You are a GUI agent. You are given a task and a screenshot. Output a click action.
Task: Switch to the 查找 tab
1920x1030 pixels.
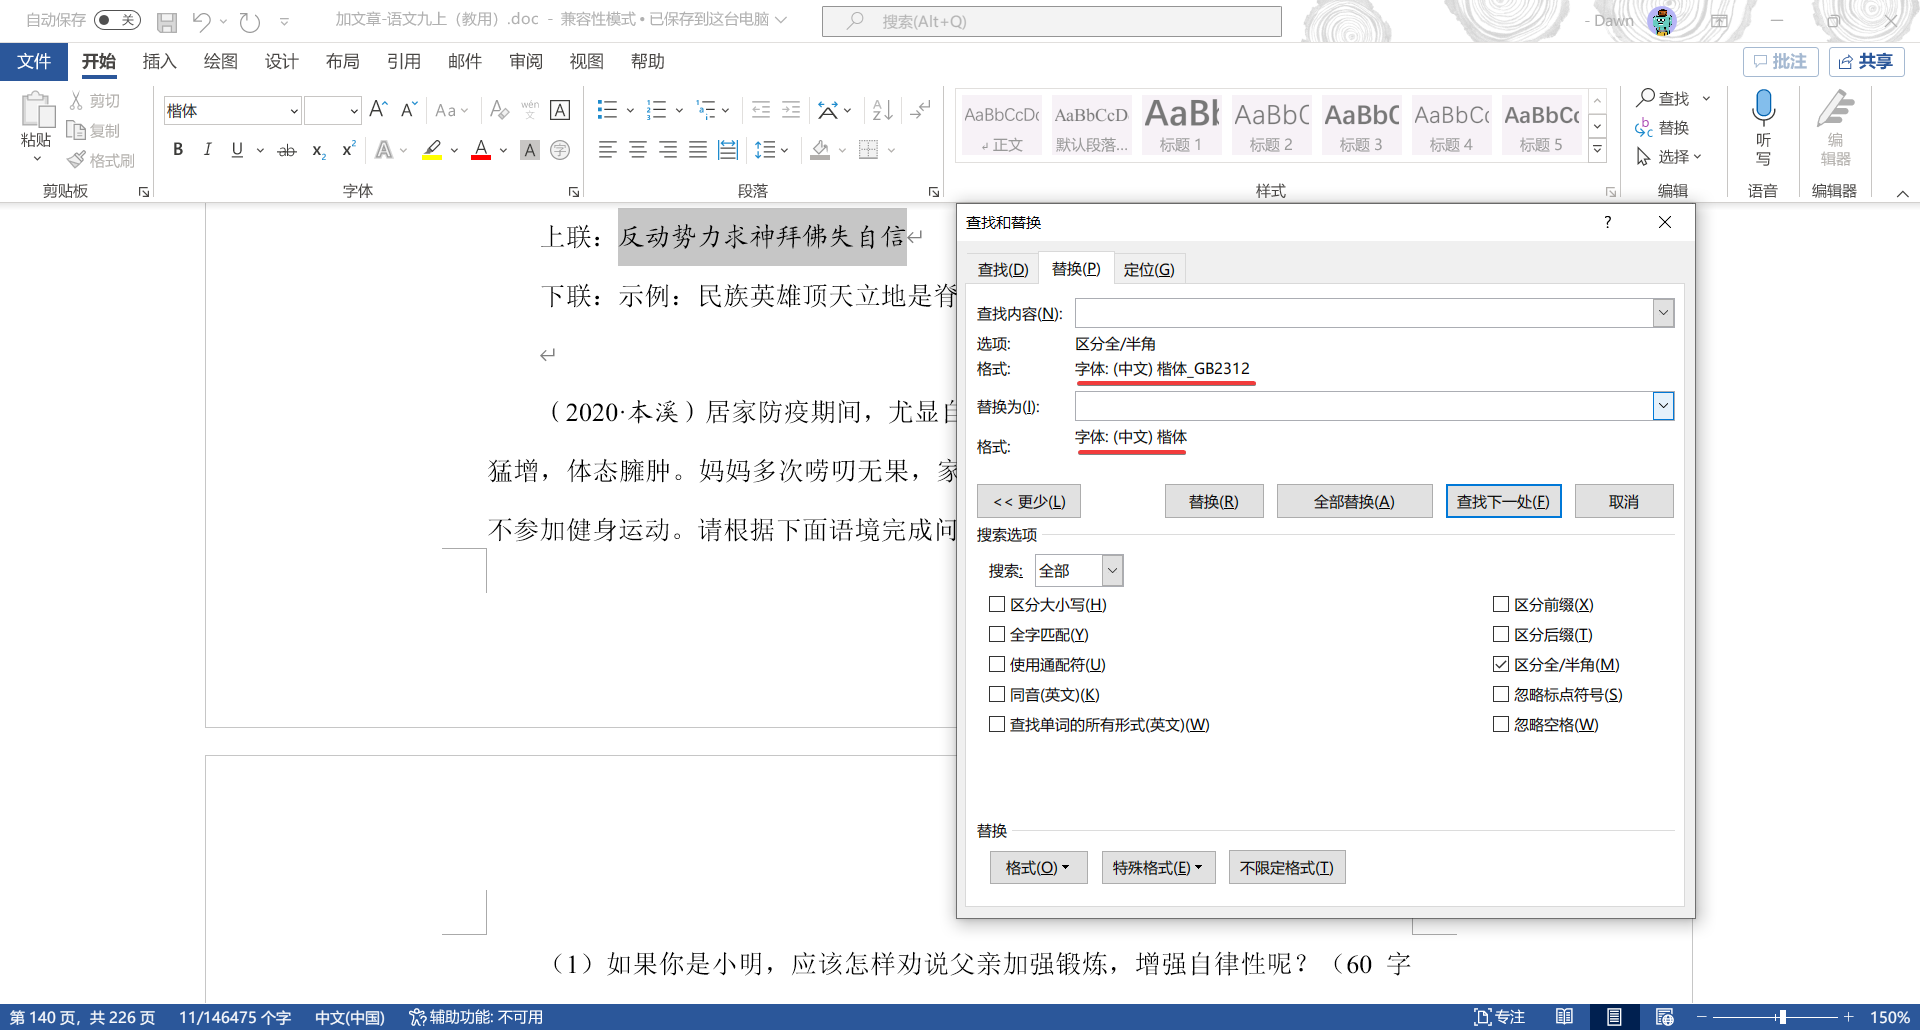click(1003, 269)
